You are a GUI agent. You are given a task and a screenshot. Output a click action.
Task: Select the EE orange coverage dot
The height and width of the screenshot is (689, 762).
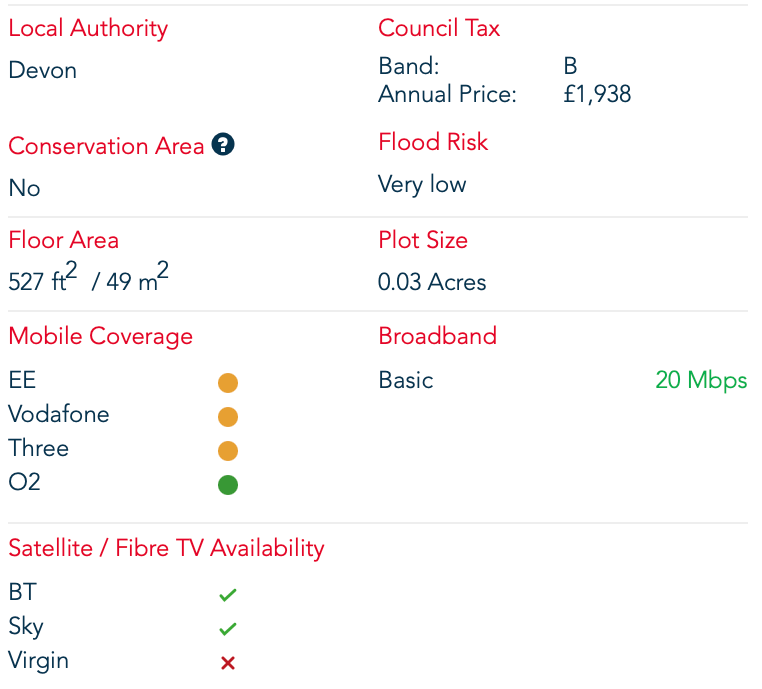pyautogui.click(x=228, y=382)
